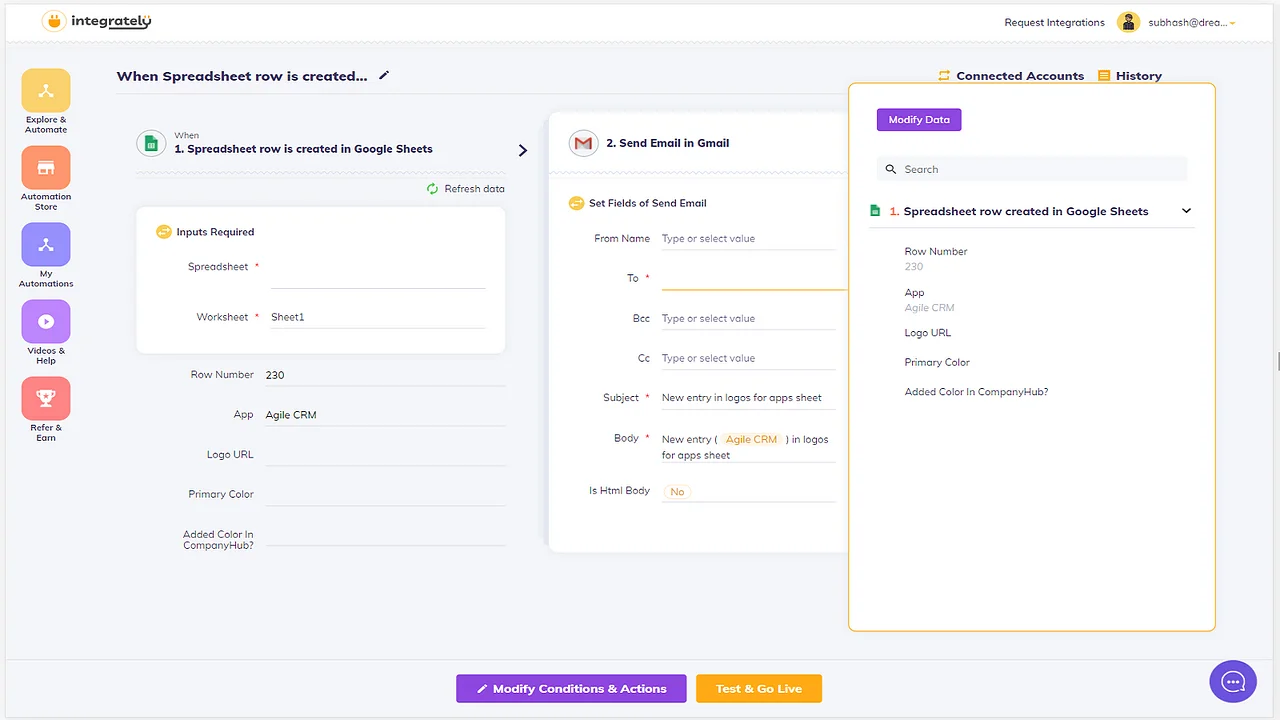1280x720 pixels.
Task: Expand step 1 details with the chevron arrow
Action: (522, 150)
